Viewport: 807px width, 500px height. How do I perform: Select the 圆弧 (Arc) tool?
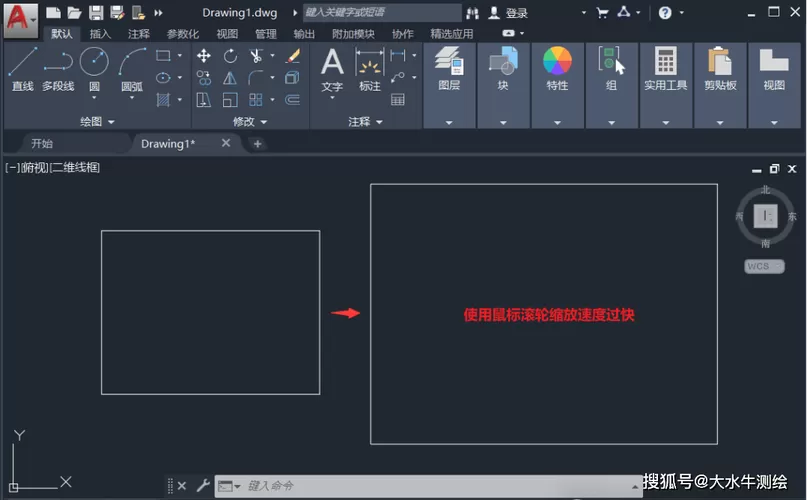click(132, 68)
